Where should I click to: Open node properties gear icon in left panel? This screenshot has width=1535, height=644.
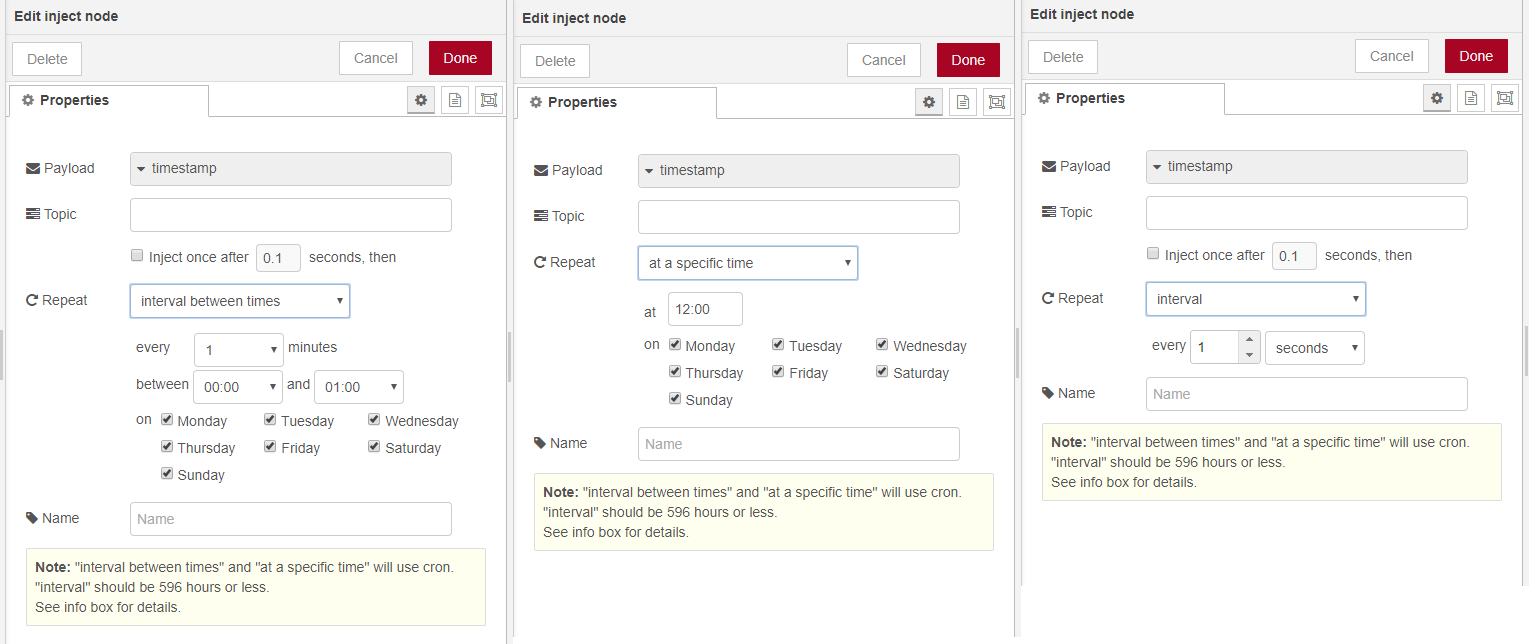click(x=421, y=100)
